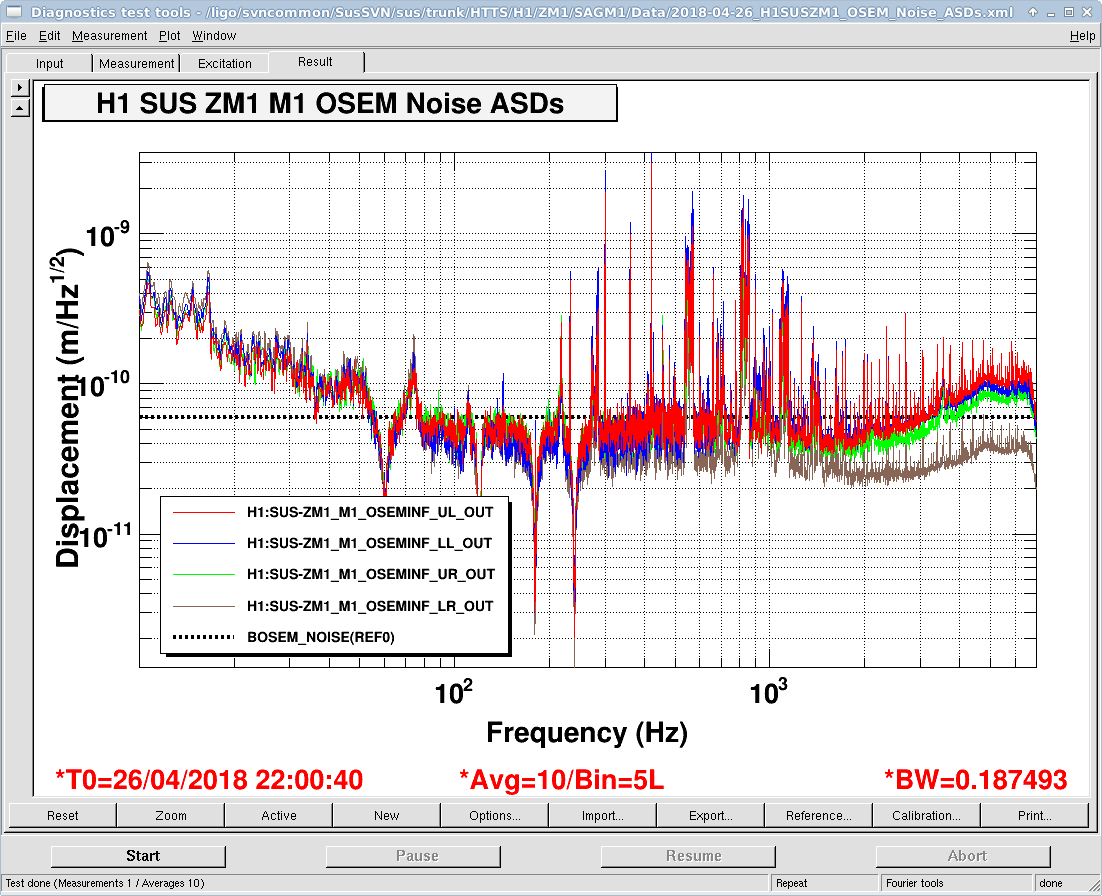This screenshot has width=1102, height=896.
Task: Open the File menu
Action: (16, 36)
